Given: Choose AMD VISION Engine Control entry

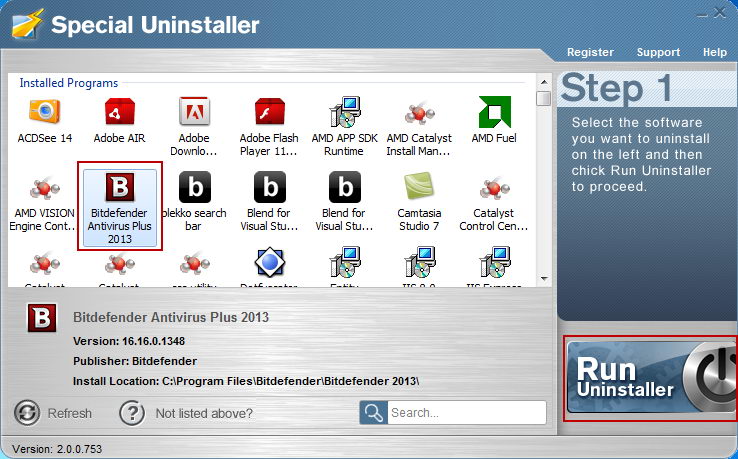Looking at the screenshot, I should point(45,188).
